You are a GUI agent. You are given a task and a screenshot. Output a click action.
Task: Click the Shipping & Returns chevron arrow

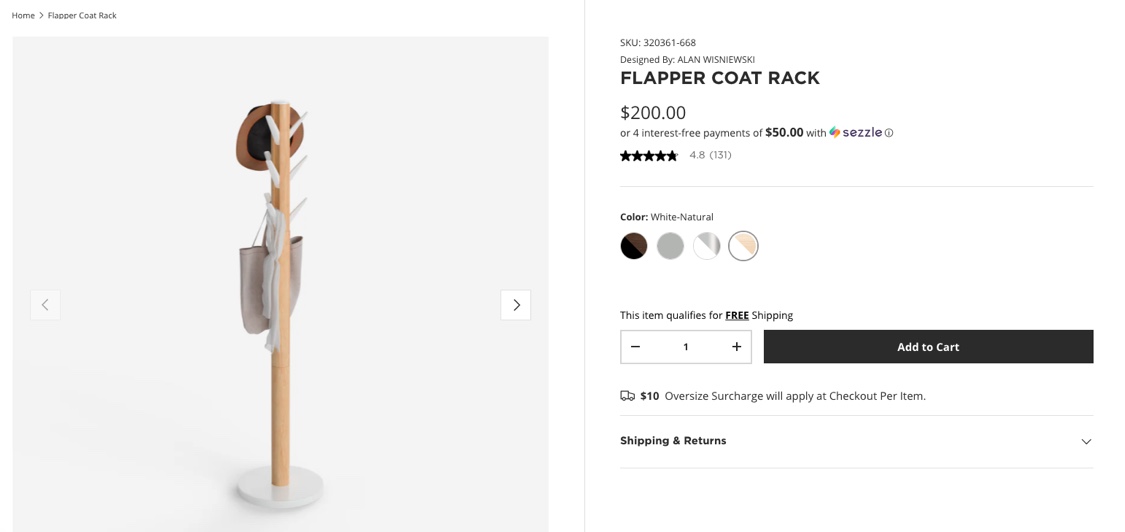pos(1086,442)
